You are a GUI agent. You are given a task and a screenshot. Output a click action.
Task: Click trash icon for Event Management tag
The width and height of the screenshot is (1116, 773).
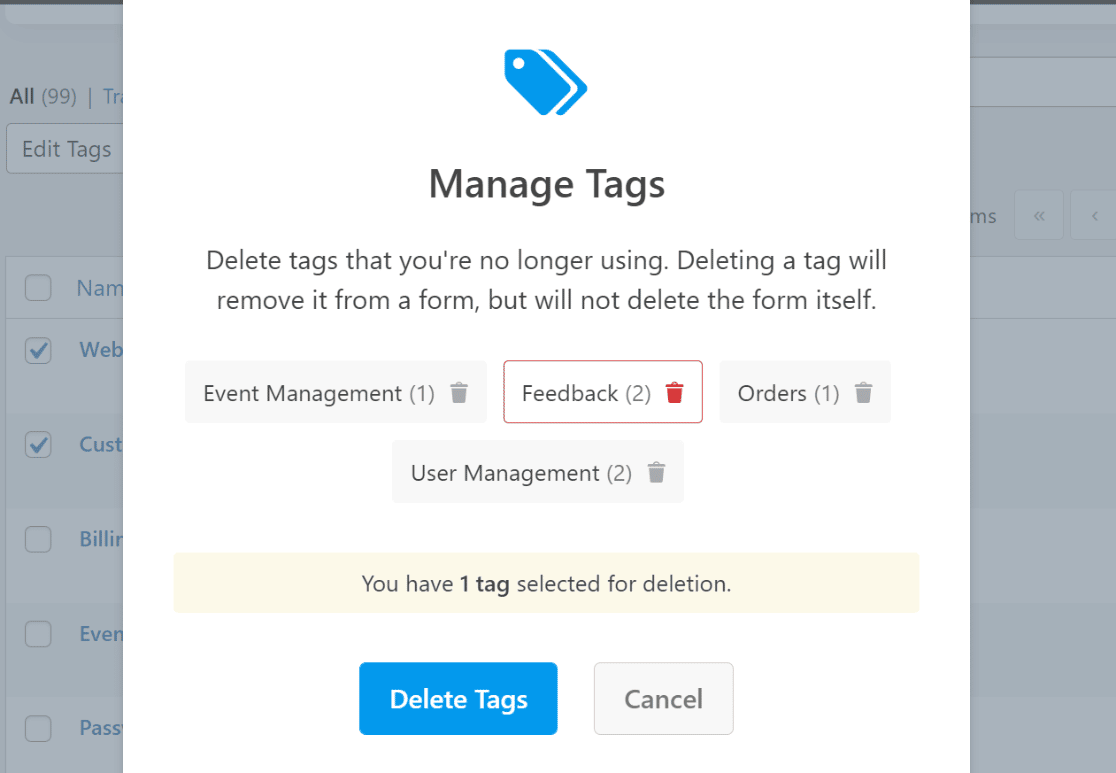459,393
